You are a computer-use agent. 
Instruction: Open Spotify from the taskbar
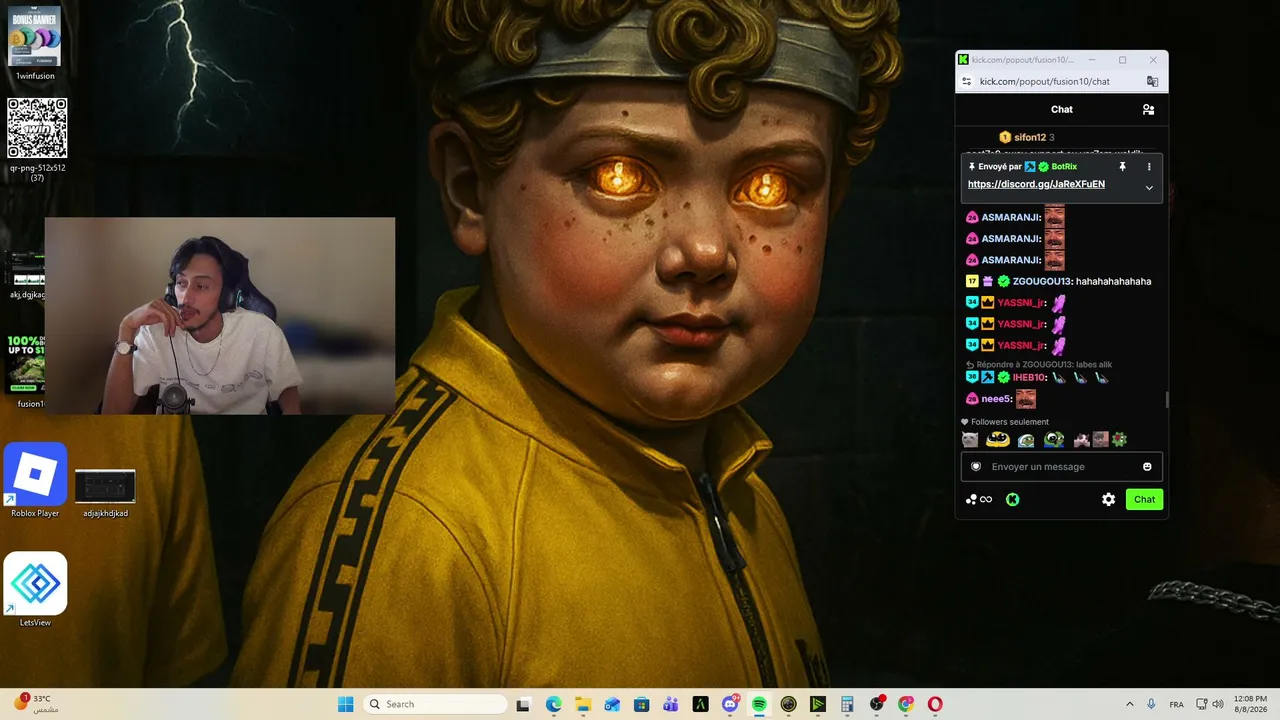tap(759, 704)
